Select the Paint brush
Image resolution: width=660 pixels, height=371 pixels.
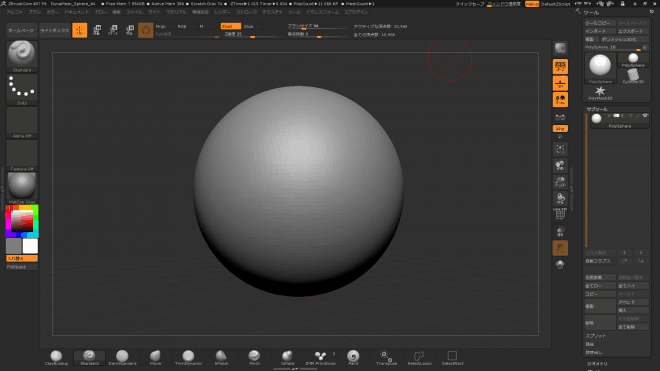[x=353, y=358]
